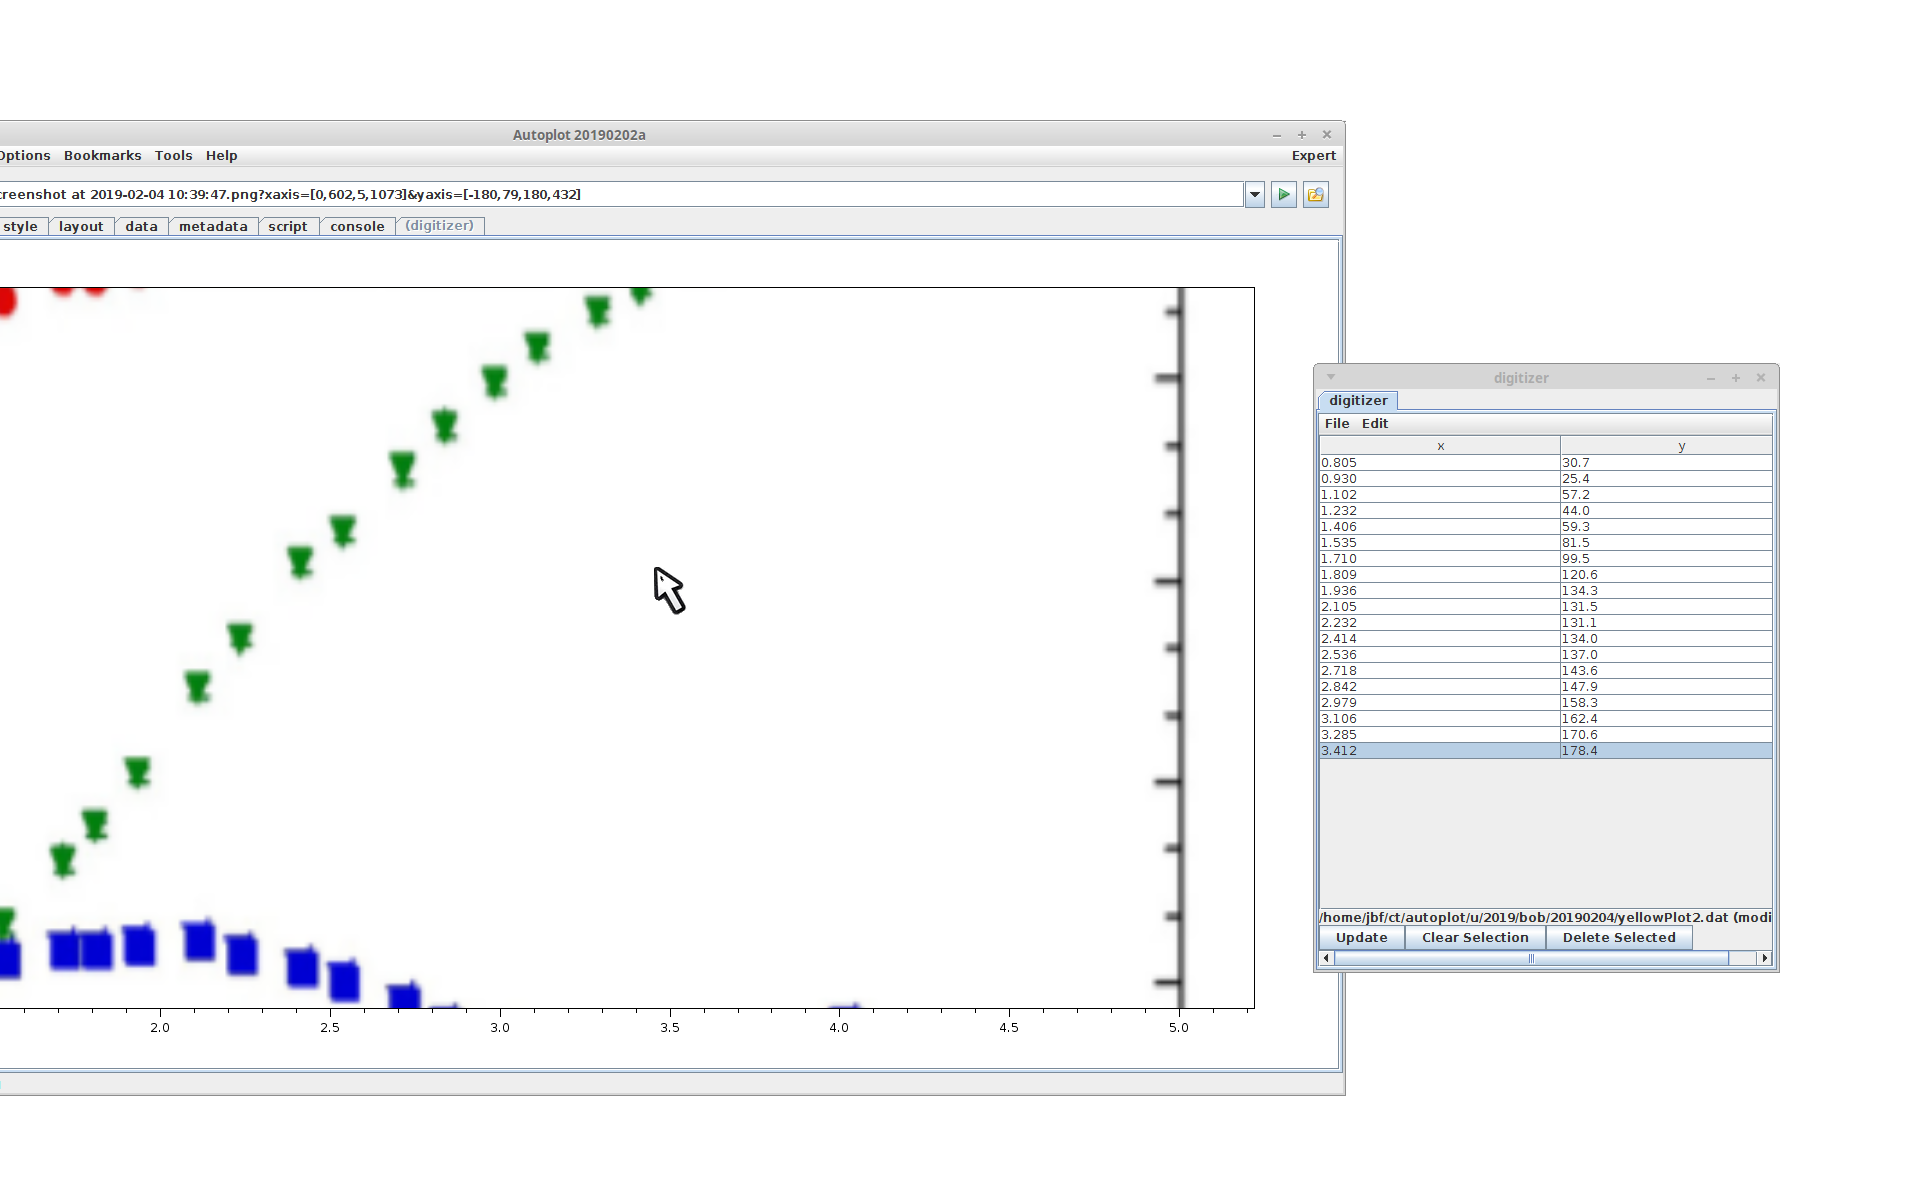Switch to the style tab
This screenshot has width=1920, height=1200.
pyautogui.click(x=21, y=226)
